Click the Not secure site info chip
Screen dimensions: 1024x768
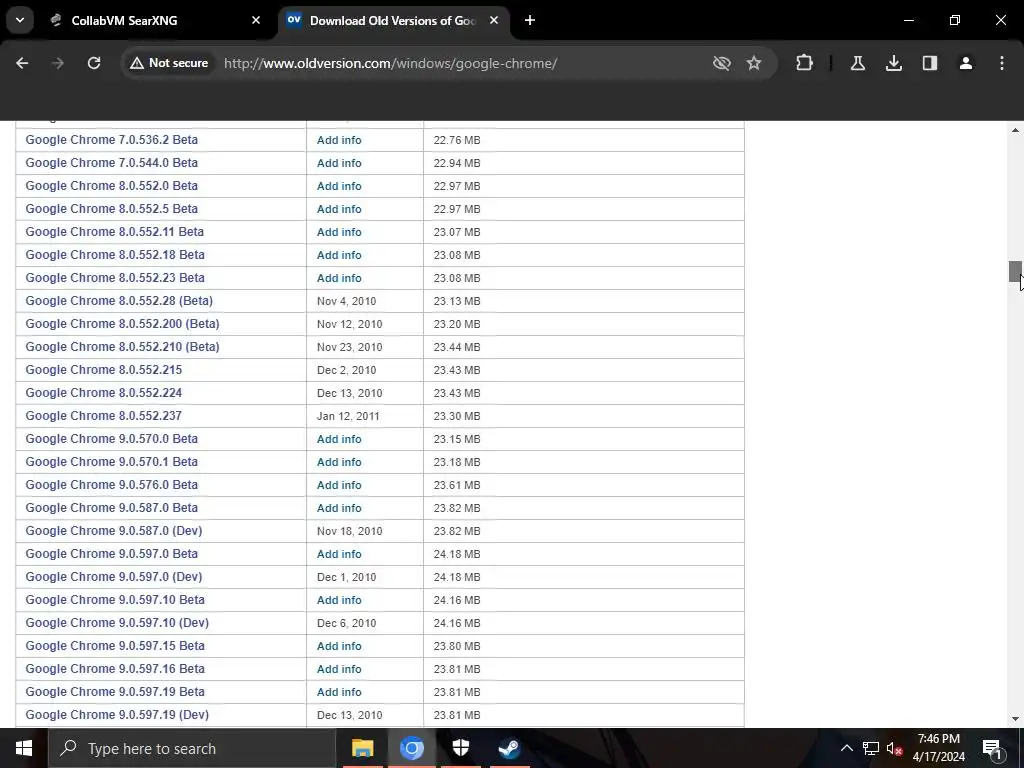point(169,63)
